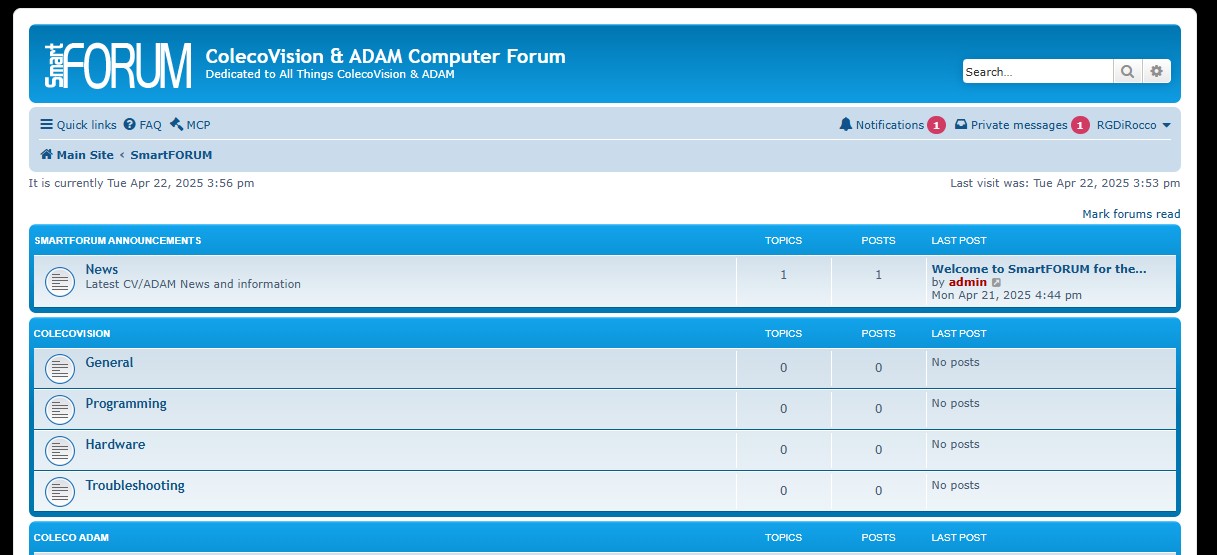Open the Hardware forum

click(115, 444)
